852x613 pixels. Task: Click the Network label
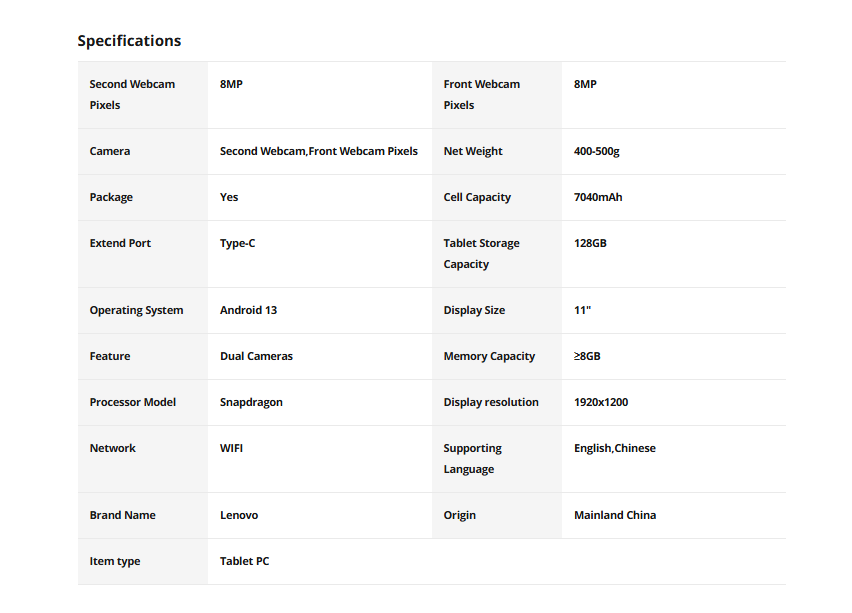[112, 448]
